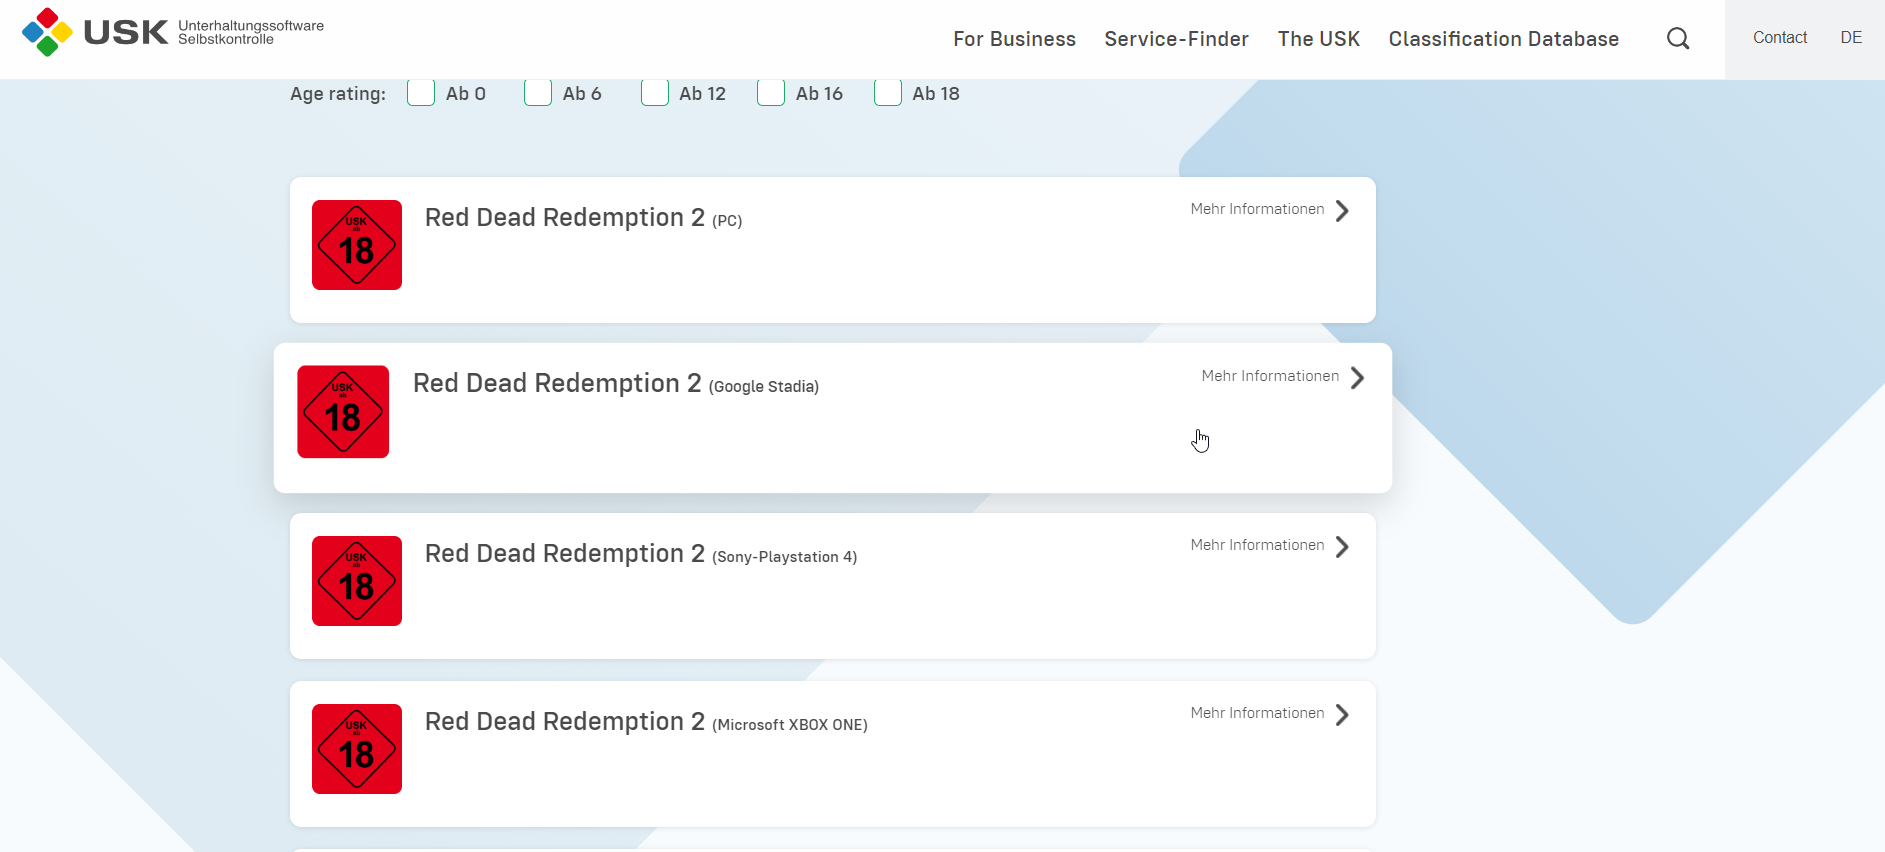Check the Ab 18 age rating box
1885x852 pixels.
click(888, 93)
